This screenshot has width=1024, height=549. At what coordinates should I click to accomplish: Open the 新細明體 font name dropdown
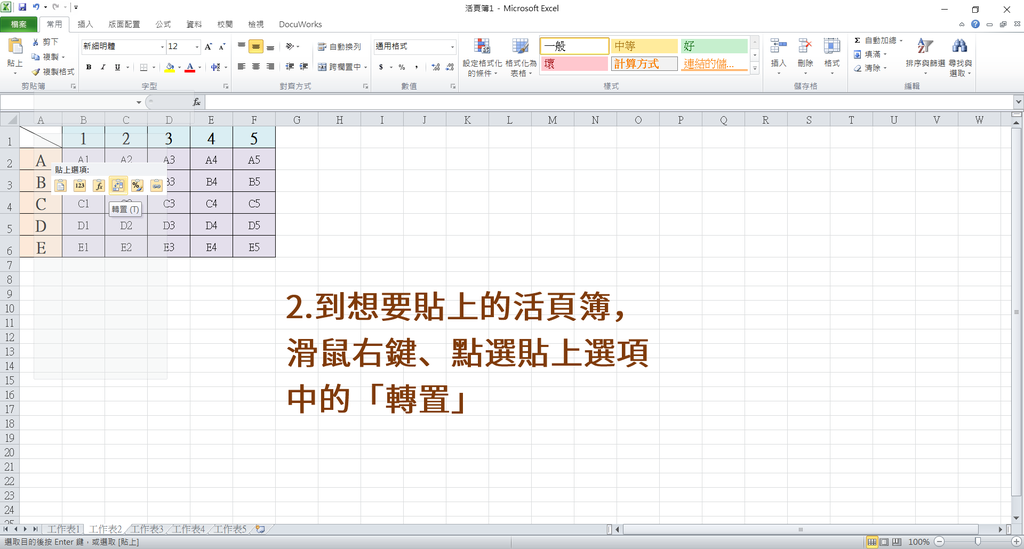pos(162,47)
